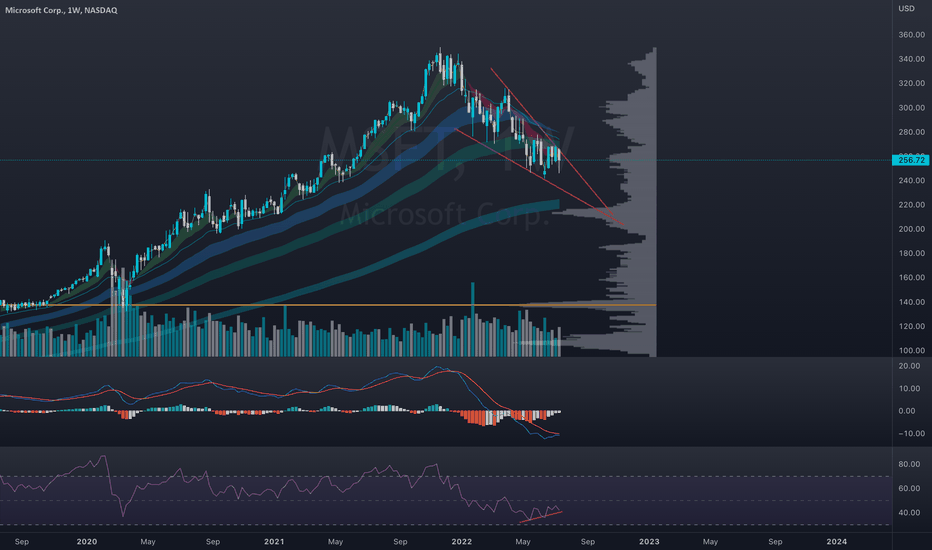Click the MACD 10.00 scale label

(909, 388)
